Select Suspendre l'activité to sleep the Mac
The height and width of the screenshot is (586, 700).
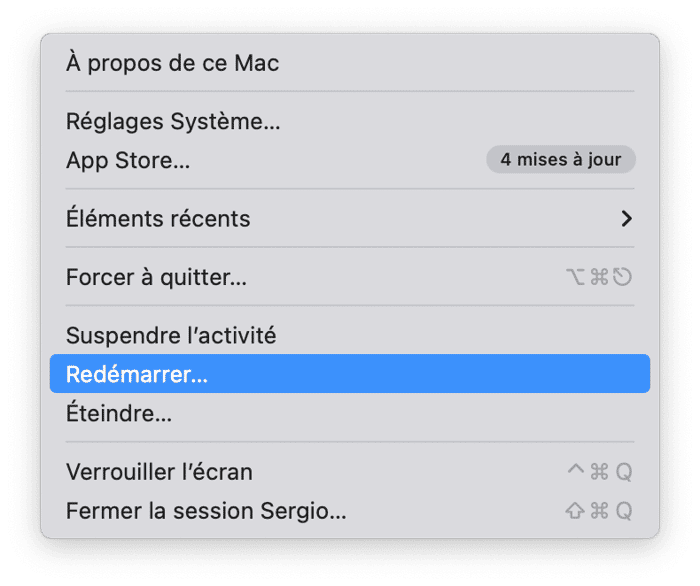point(171,335)
